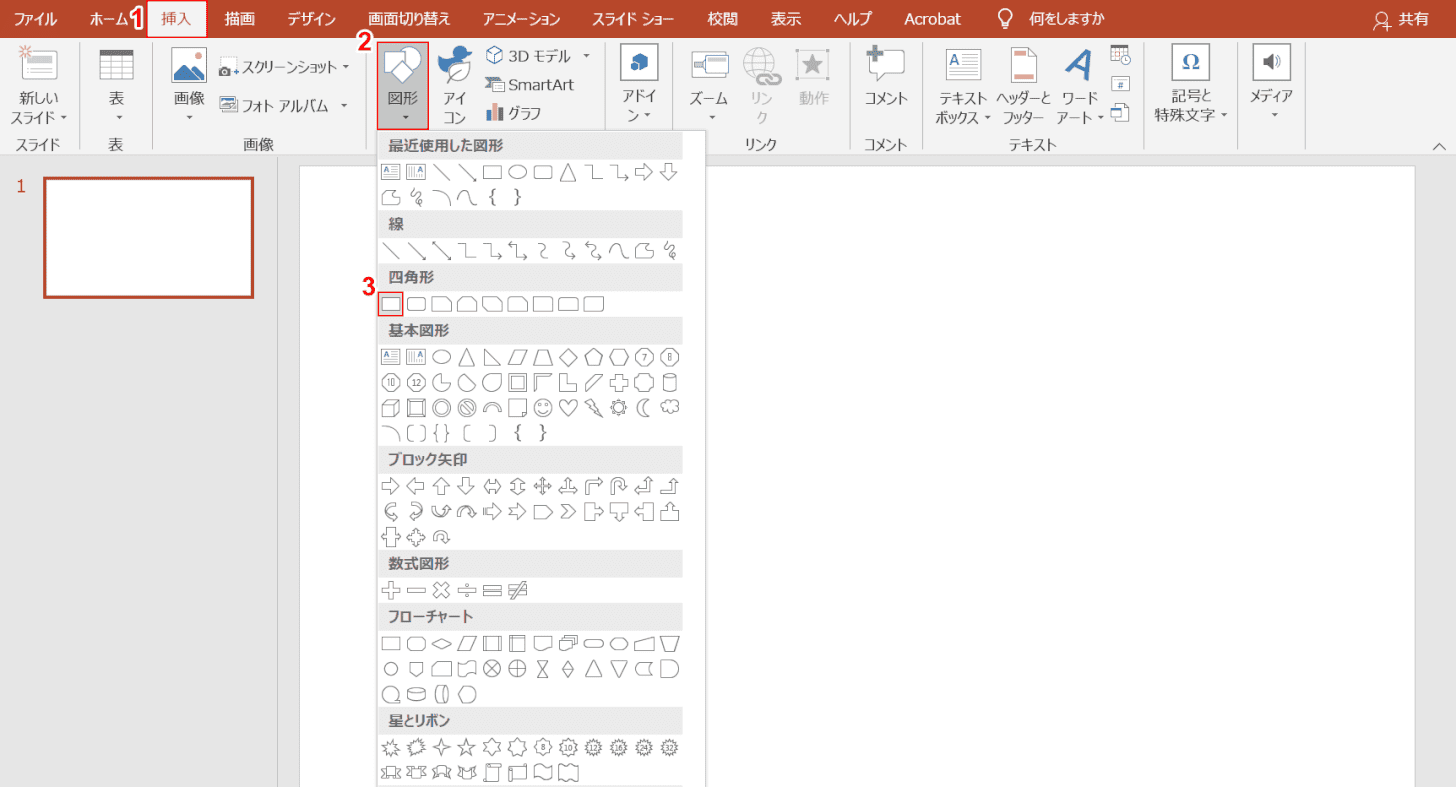Choose the smiley face shape
The width and height of the screenshot is (1456, 787).
tap(543, 407)
